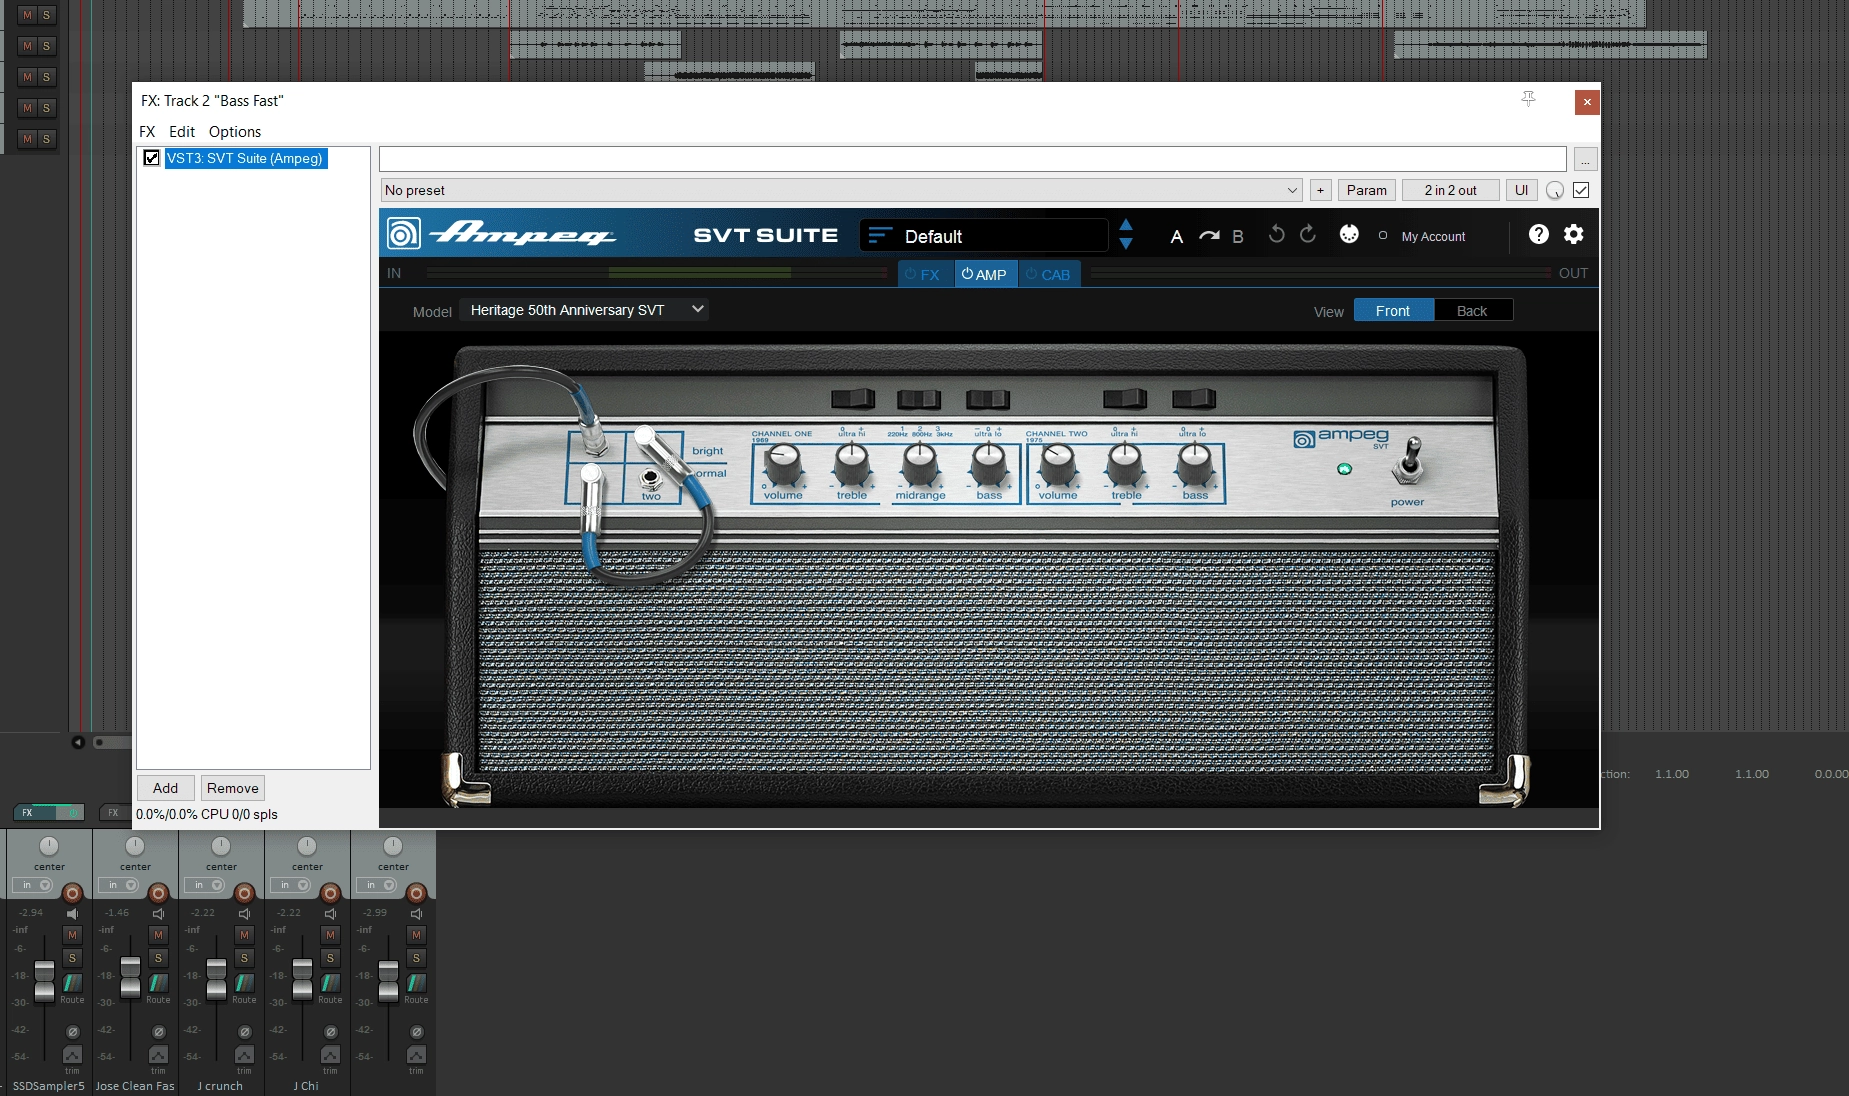This screenshot has width=1849, height=1096.
Task: Step to previous preset with up arrow
Action: point(1126,225)
